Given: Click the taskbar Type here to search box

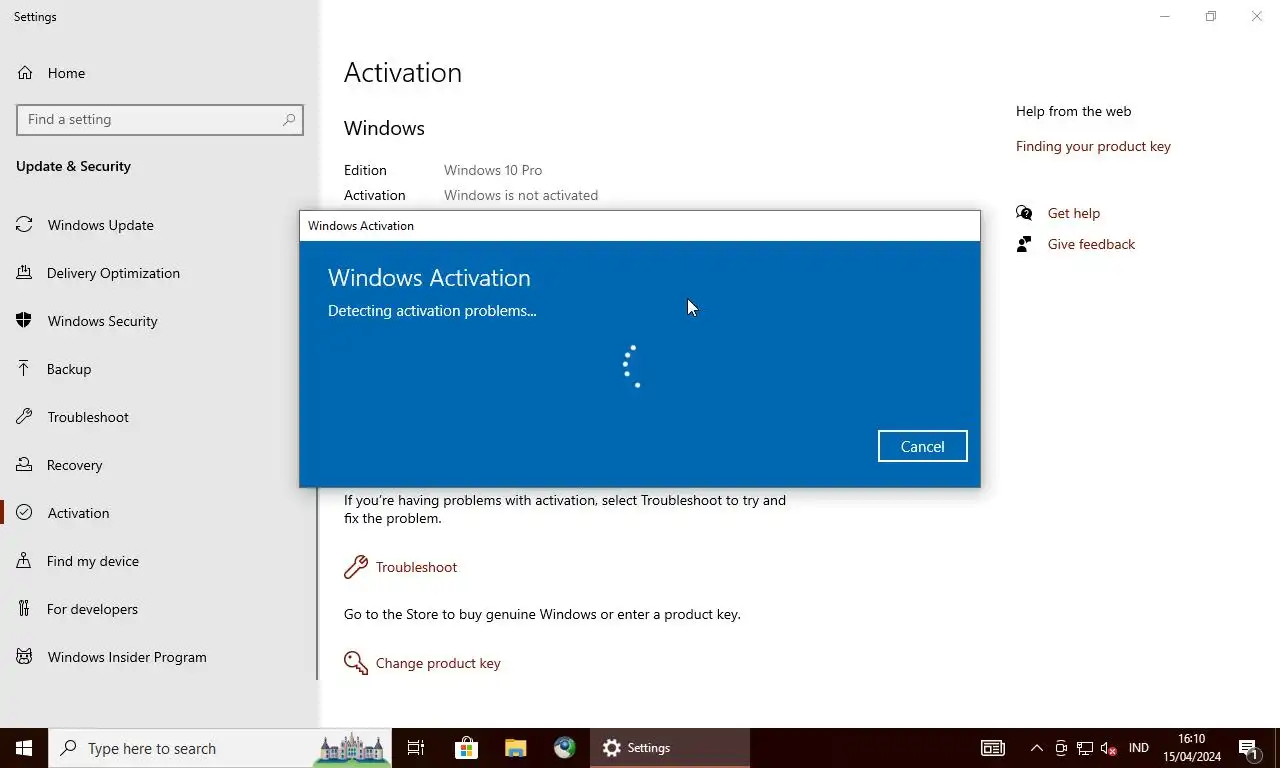Looking at the screenshot, I should [x=220, y=748].
